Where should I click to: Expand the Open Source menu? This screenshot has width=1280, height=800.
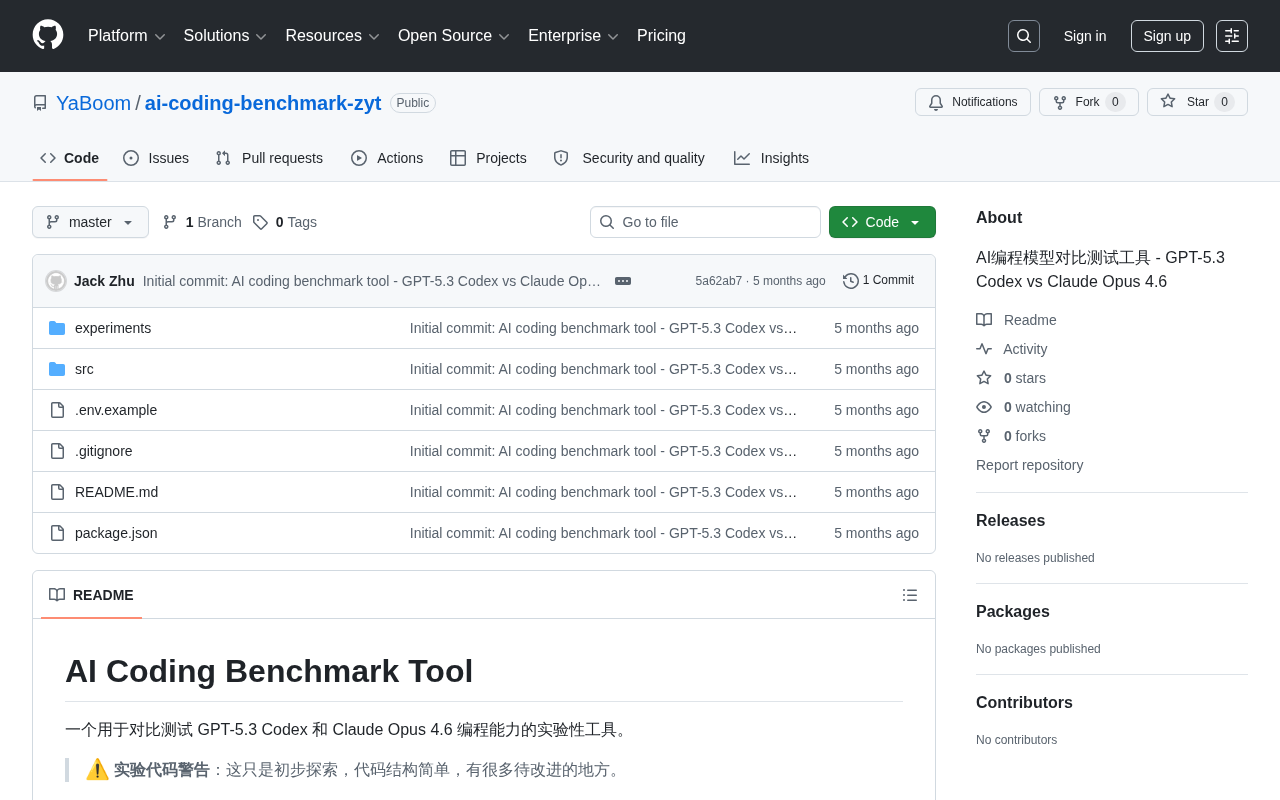pyautogui.click(x=454, y=36)
